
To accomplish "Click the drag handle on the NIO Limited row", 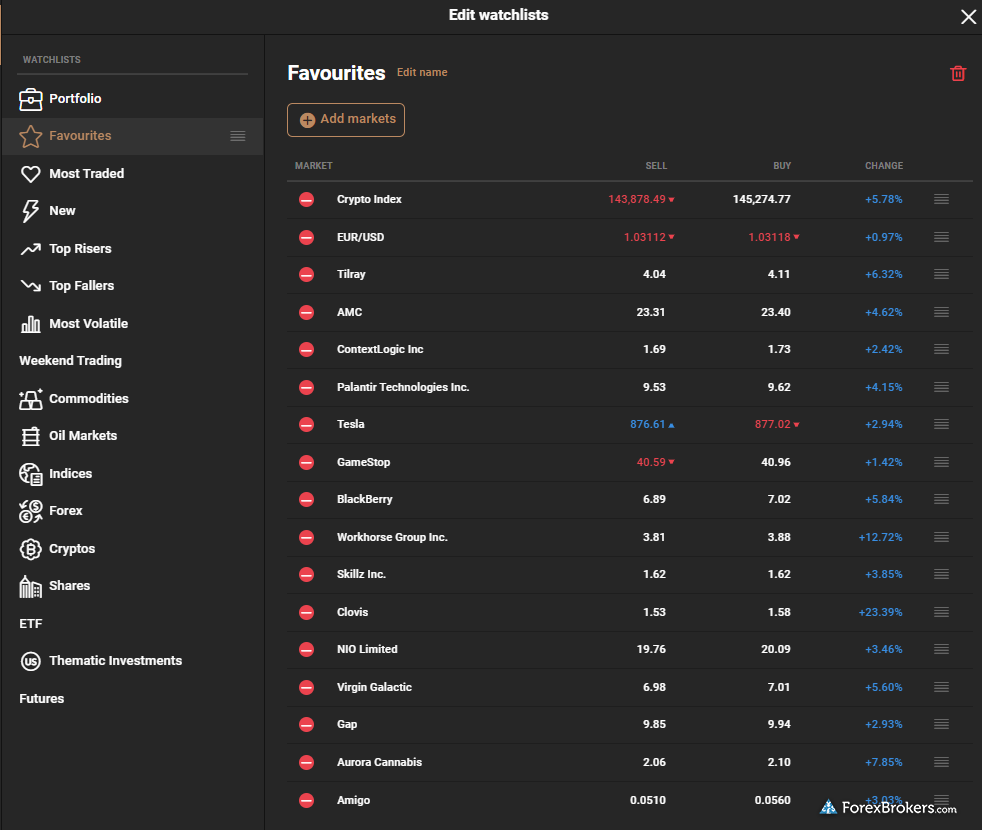I will pyautogui.click(x=941, y=650).
